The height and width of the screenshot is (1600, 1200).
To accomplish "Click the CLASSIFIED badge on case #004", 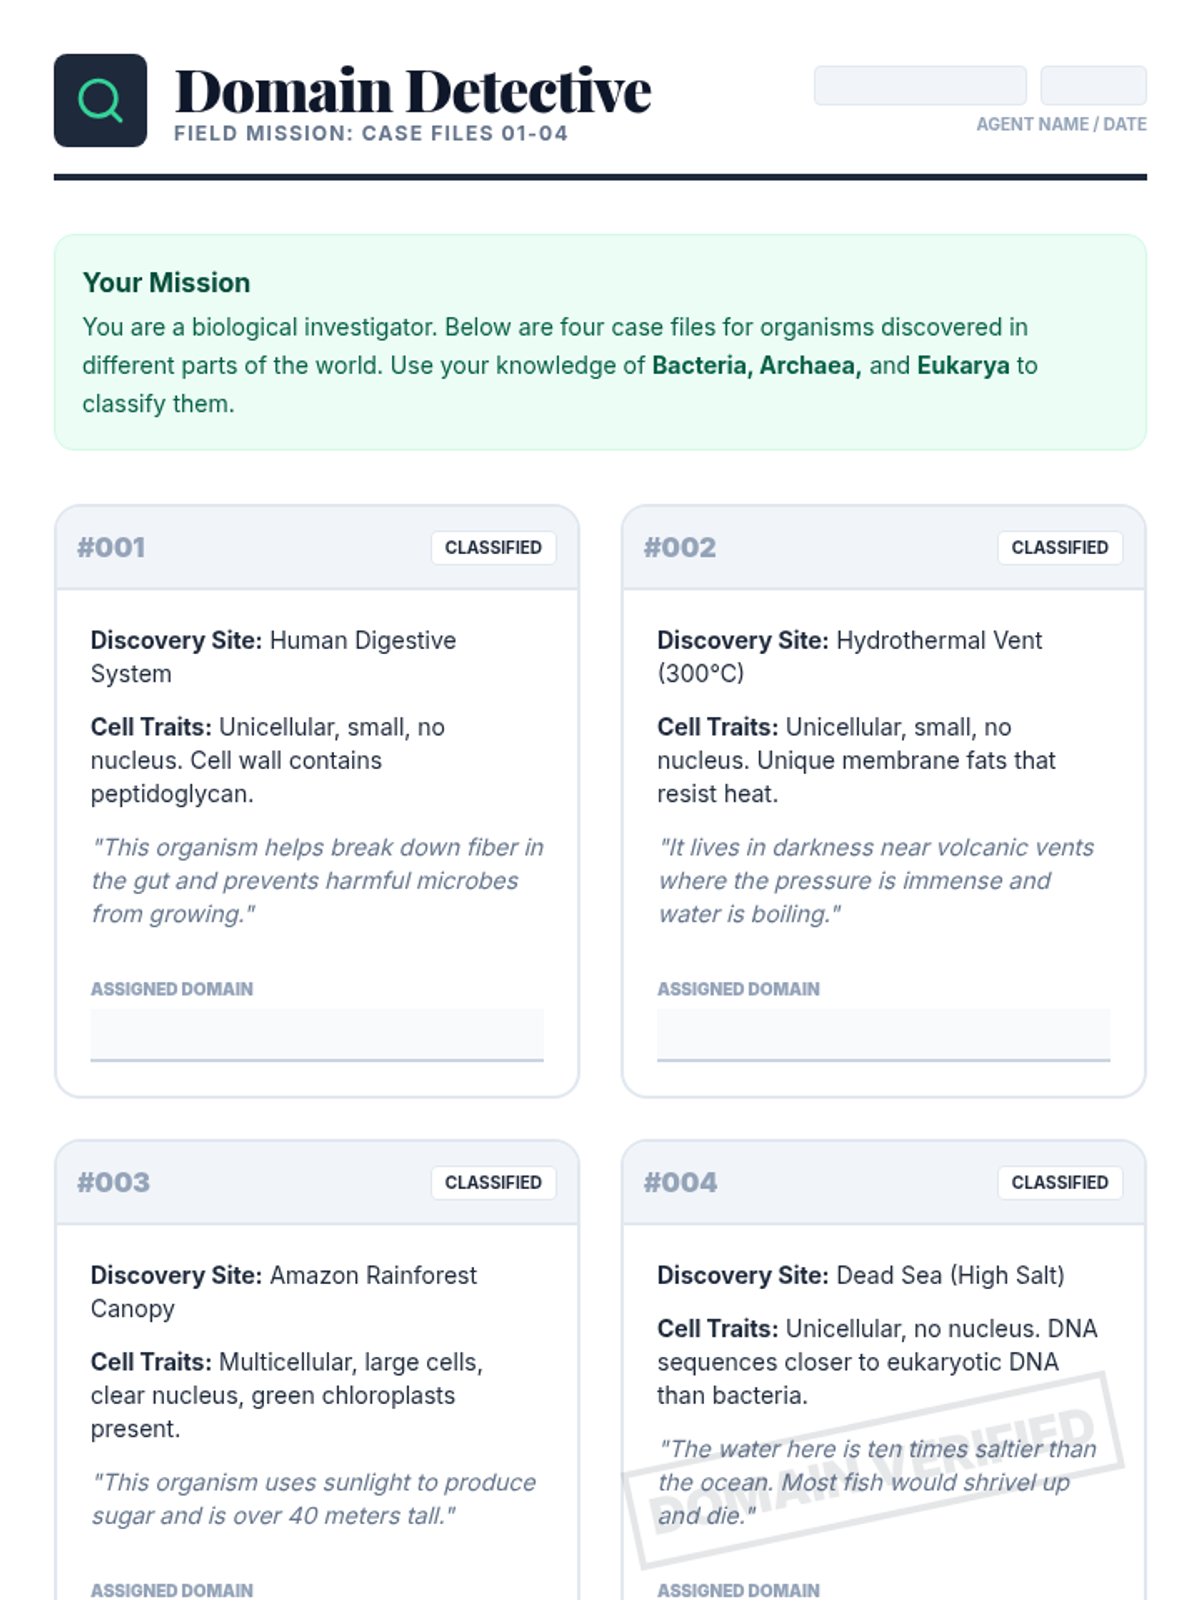I will (x=1059, y=1182).
